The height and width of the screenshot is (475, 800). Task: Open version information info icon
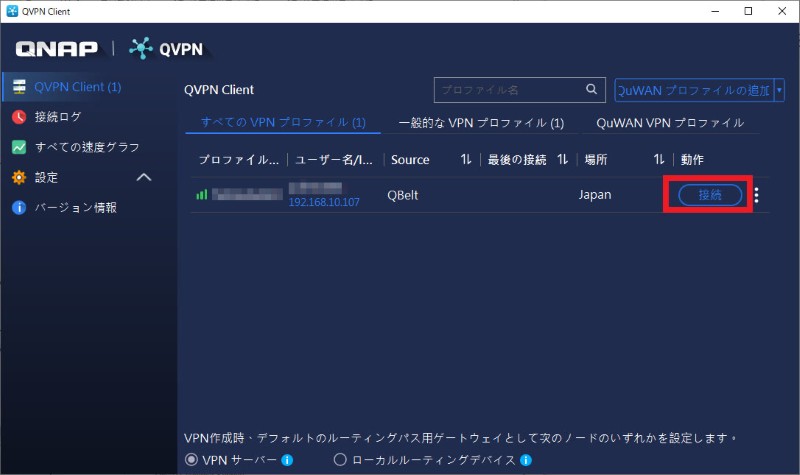pos(19,207)
